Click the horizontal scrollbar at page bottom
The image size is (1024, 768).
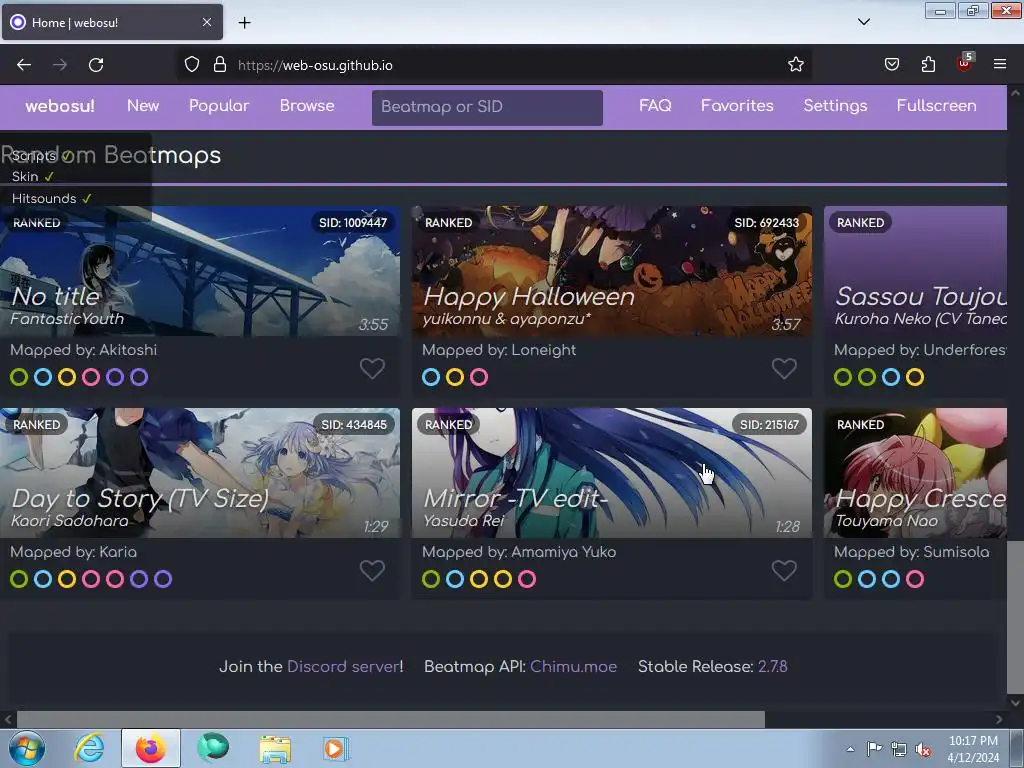click(x=391, y=719)
